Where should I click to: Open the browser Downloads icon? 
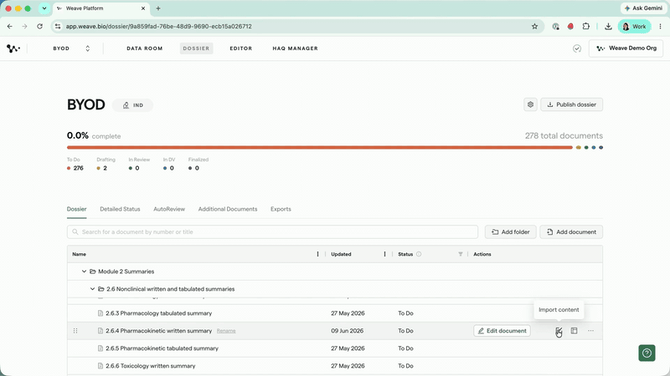coord(608,26)
